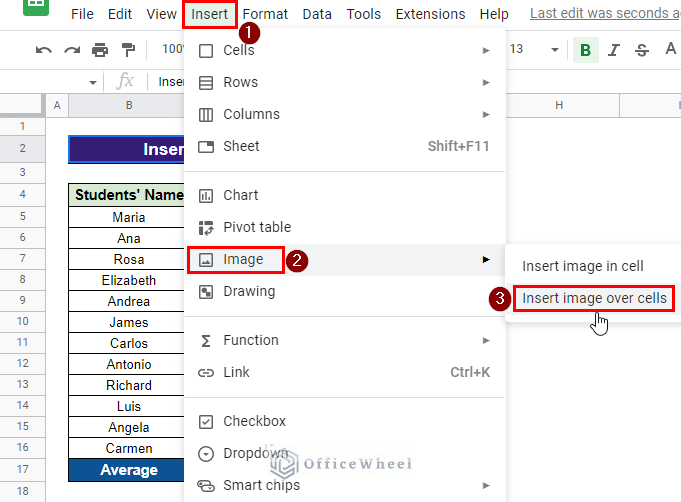Select the Average cell in column B
This screenshot has width=681, height=502.
[x=129, y=470]
